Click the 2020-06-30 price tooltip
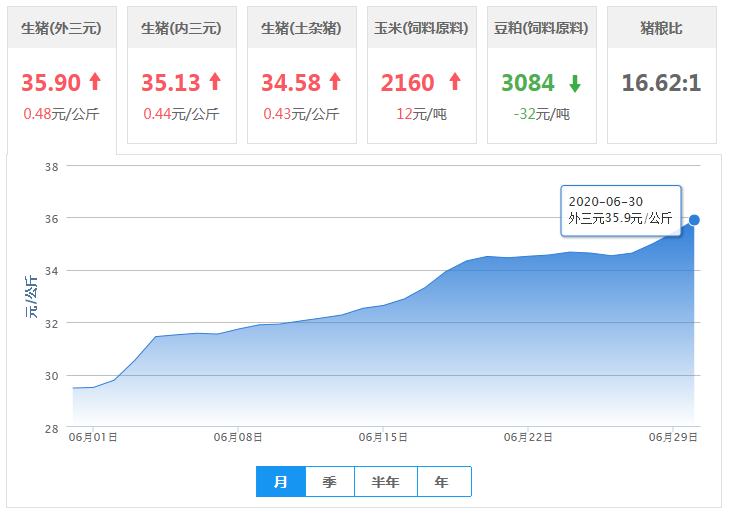 [x=620, y=210]
